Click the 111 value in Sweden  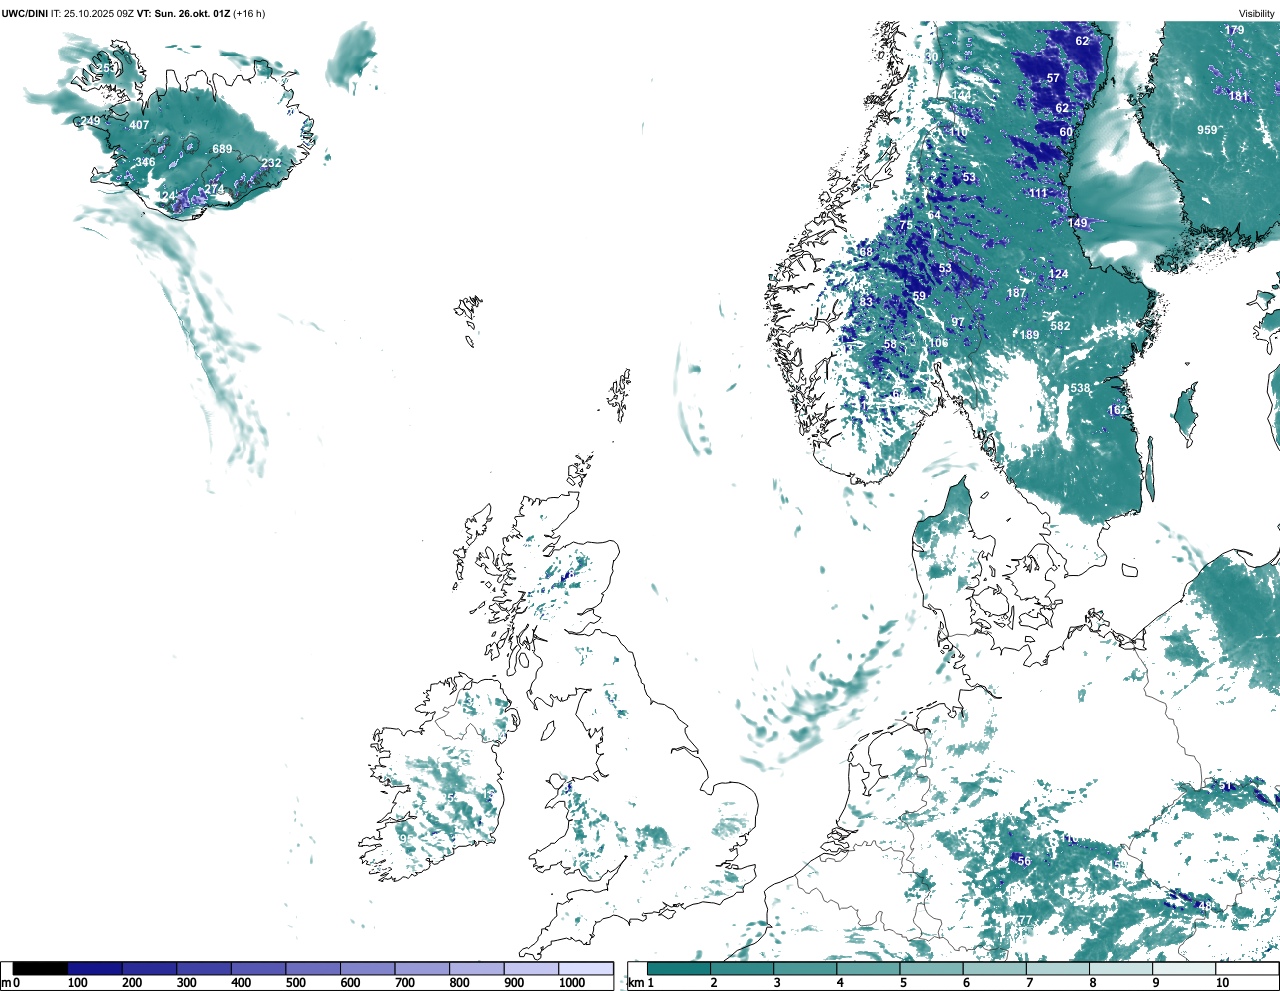click(1038, 193)
